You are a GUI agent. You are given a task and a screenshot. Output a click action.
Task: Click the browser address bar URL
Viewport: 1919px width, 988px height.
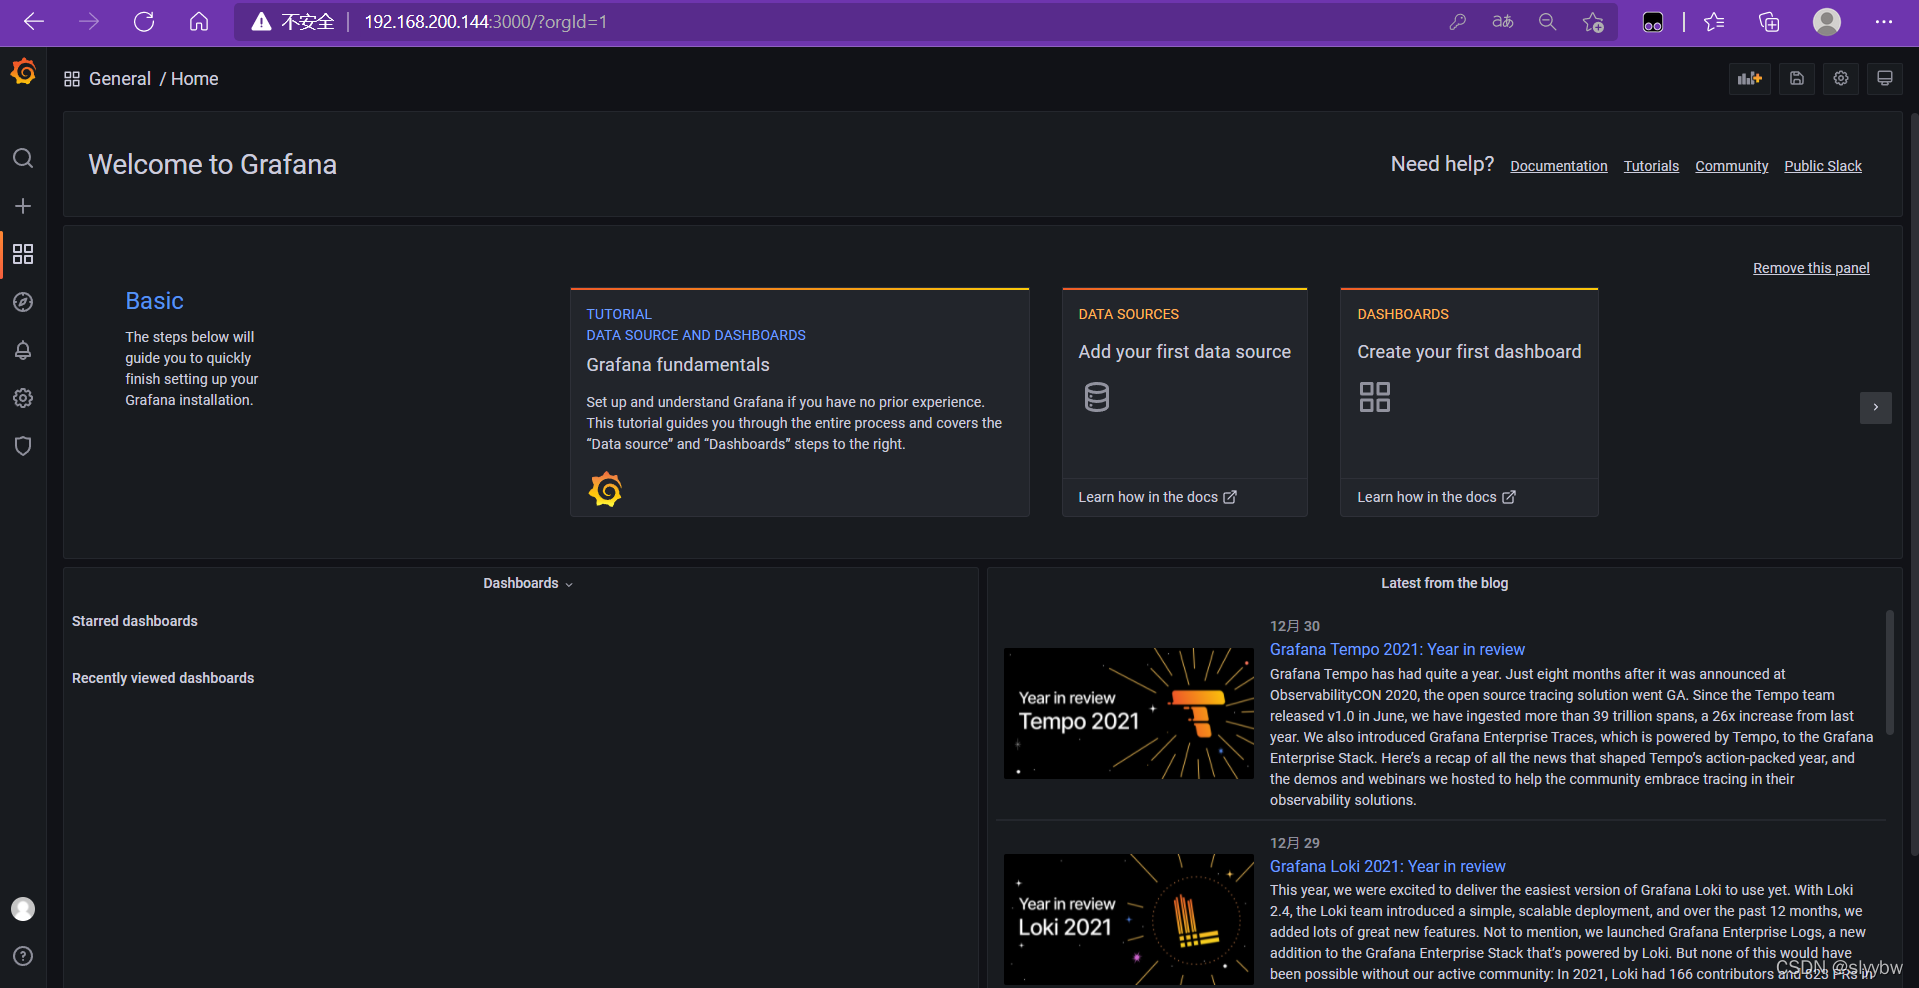486,22
